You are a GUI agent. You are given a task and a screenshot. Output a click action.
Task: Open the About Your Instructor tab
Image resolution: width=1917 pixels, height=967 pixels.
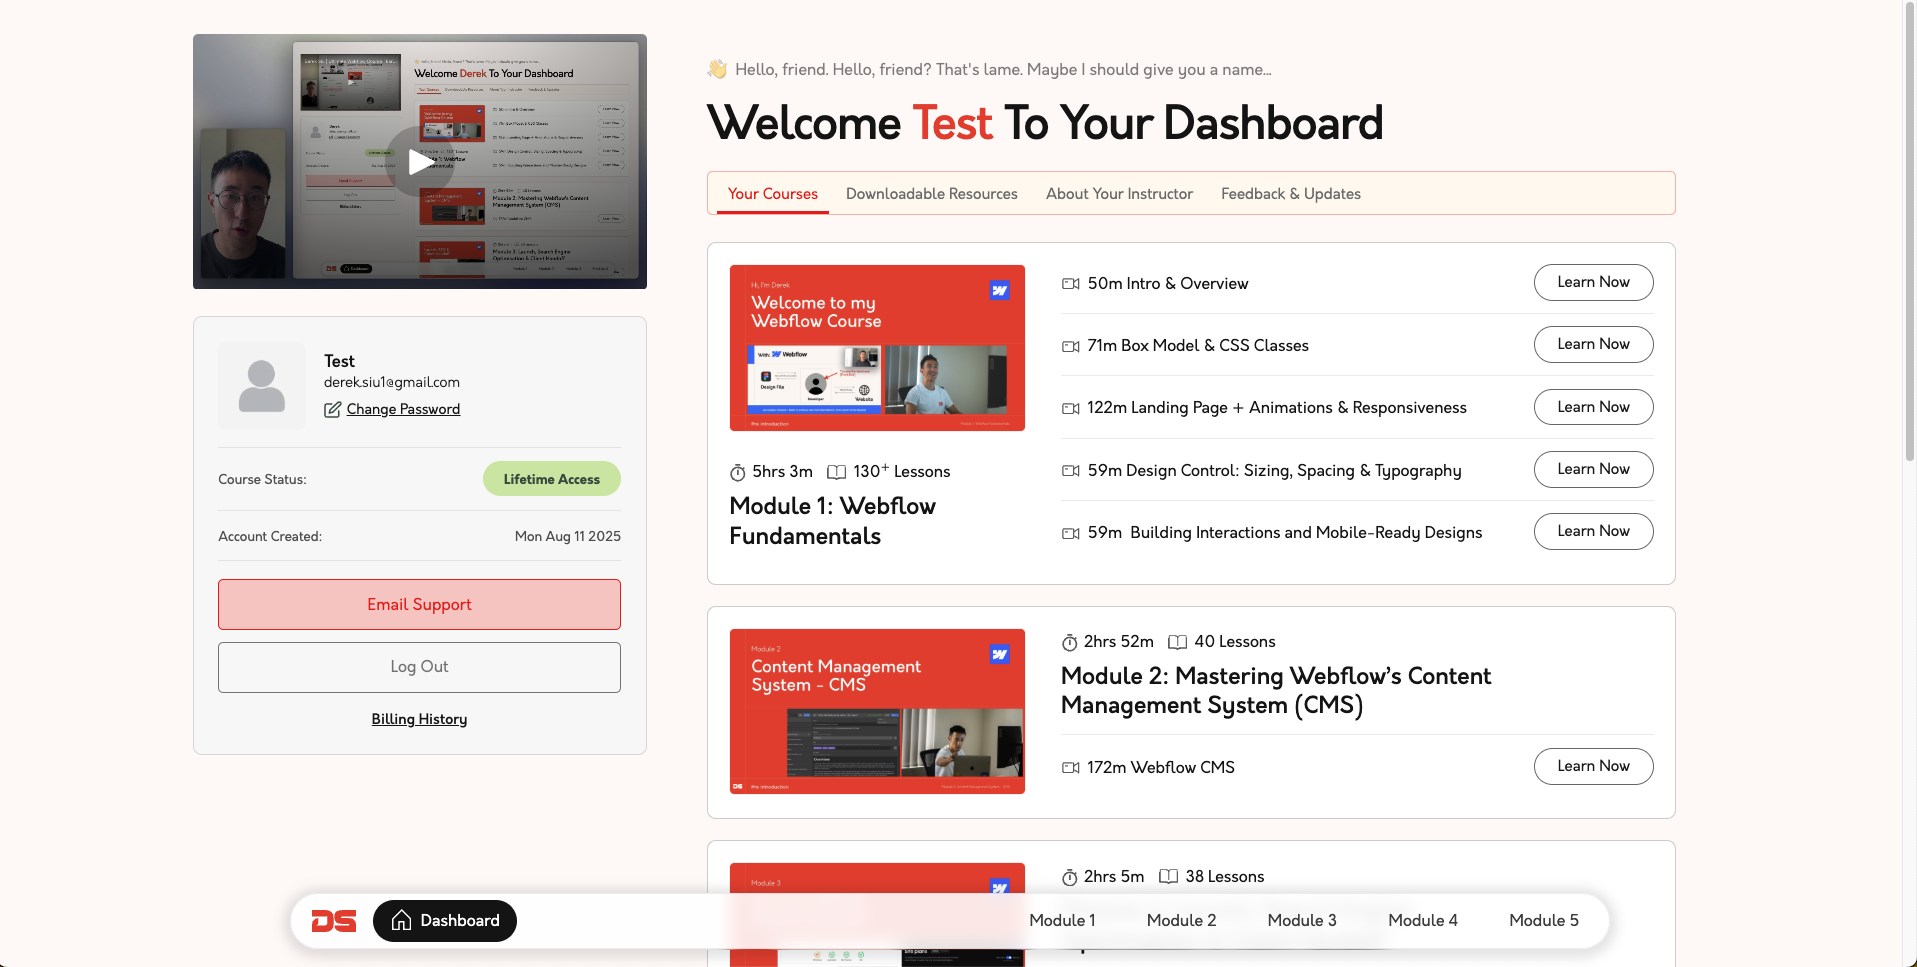click(1119, 194)
